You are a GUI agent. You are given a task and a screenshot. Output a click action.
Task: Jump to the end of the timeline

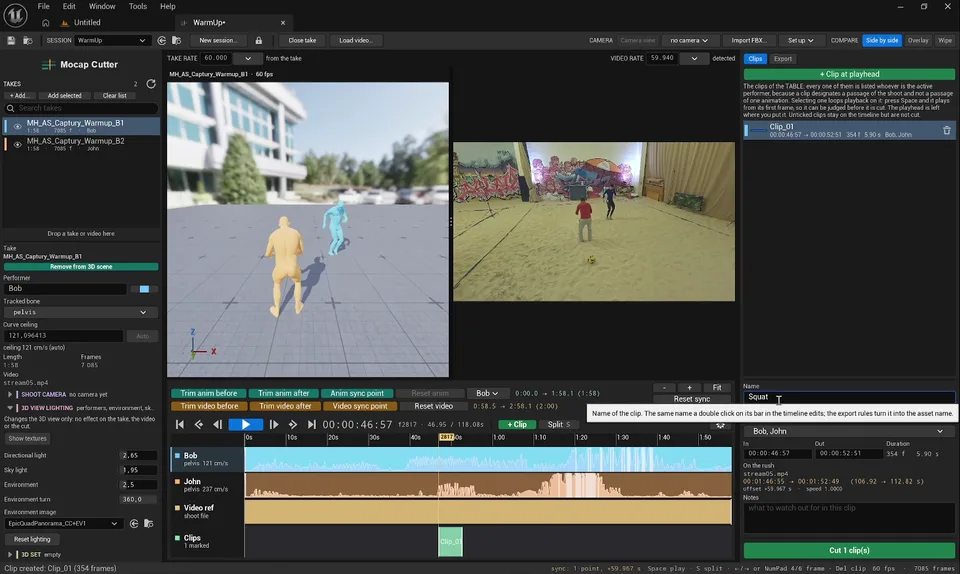point(312,424)
